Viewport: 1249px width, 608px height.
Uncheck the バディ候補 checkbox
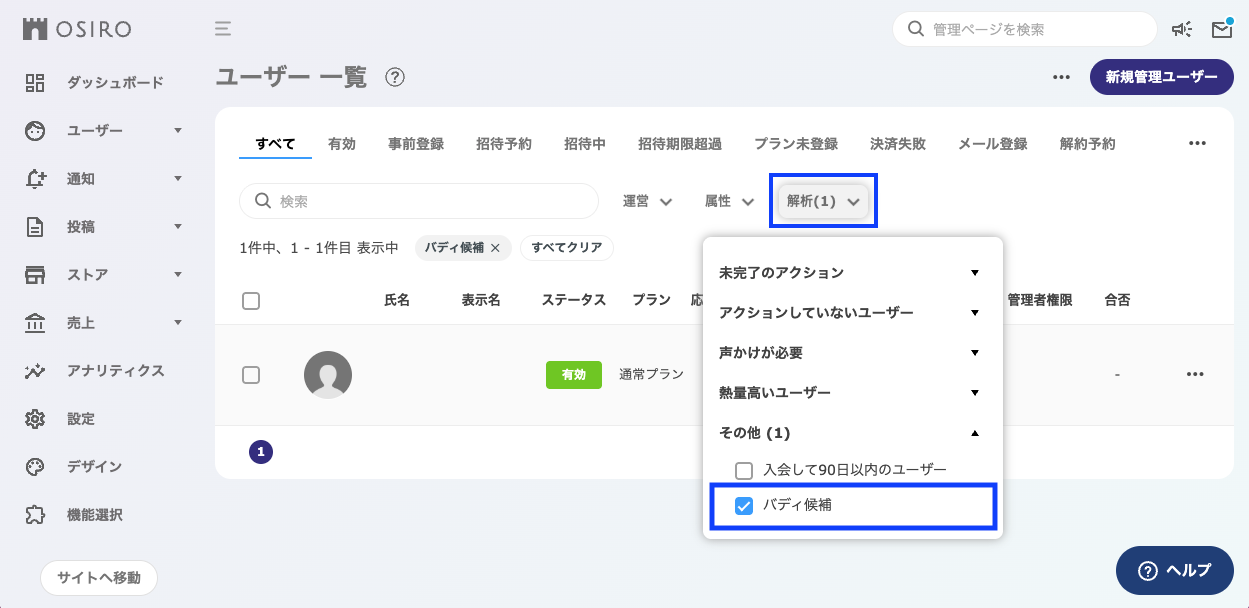pos(744,506)
